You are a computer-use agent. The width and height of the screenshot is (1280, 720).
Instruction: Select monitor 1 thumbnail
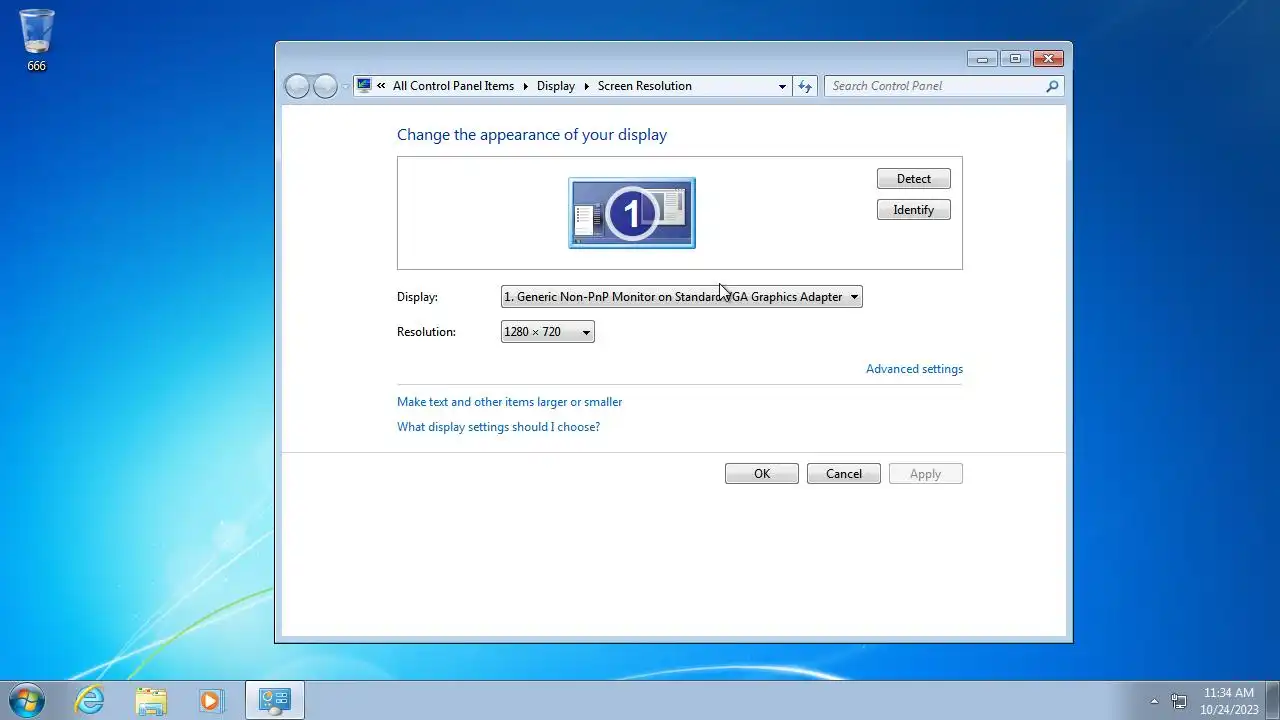632,213
